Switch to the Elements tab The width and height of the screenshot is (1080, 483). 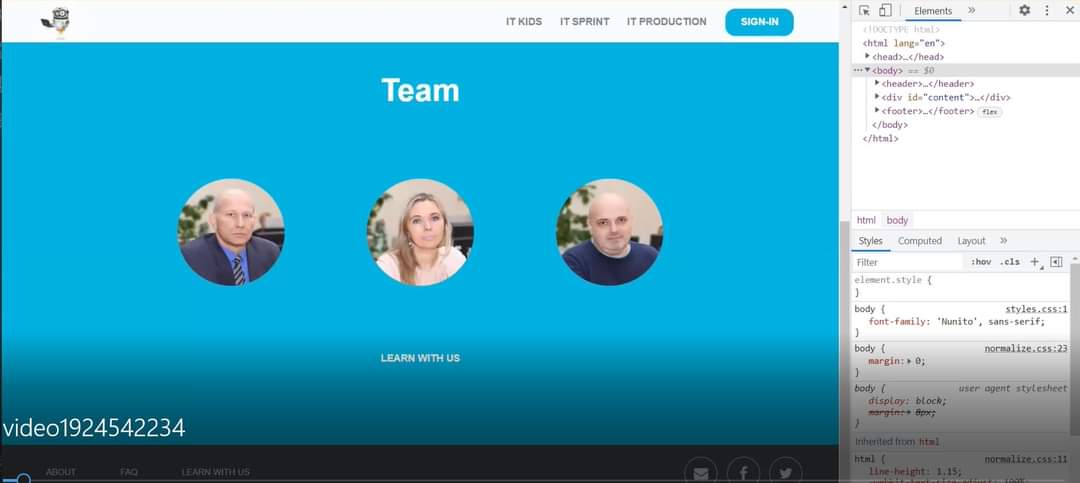pyautogui.click(x=933, y=10)
